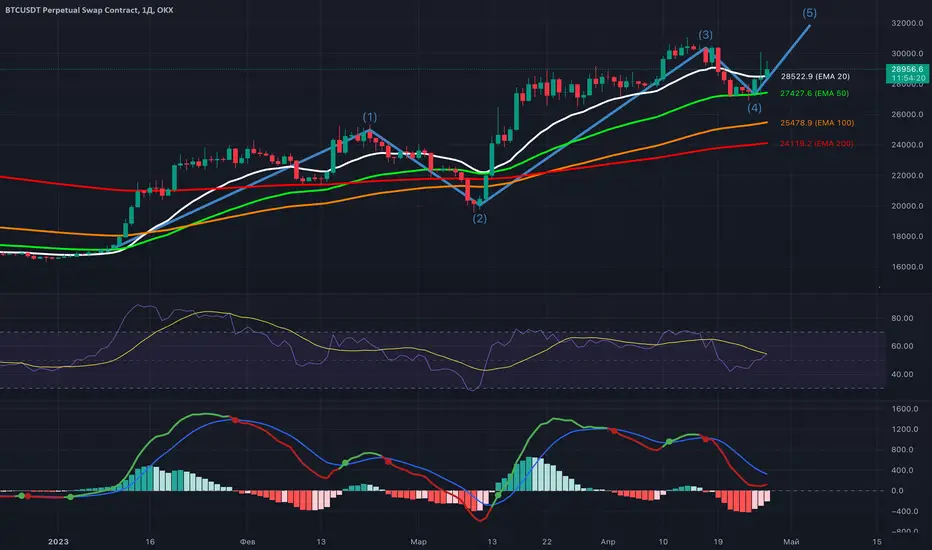
Task: Click the Фев month label
Action: tap(247, 542)
